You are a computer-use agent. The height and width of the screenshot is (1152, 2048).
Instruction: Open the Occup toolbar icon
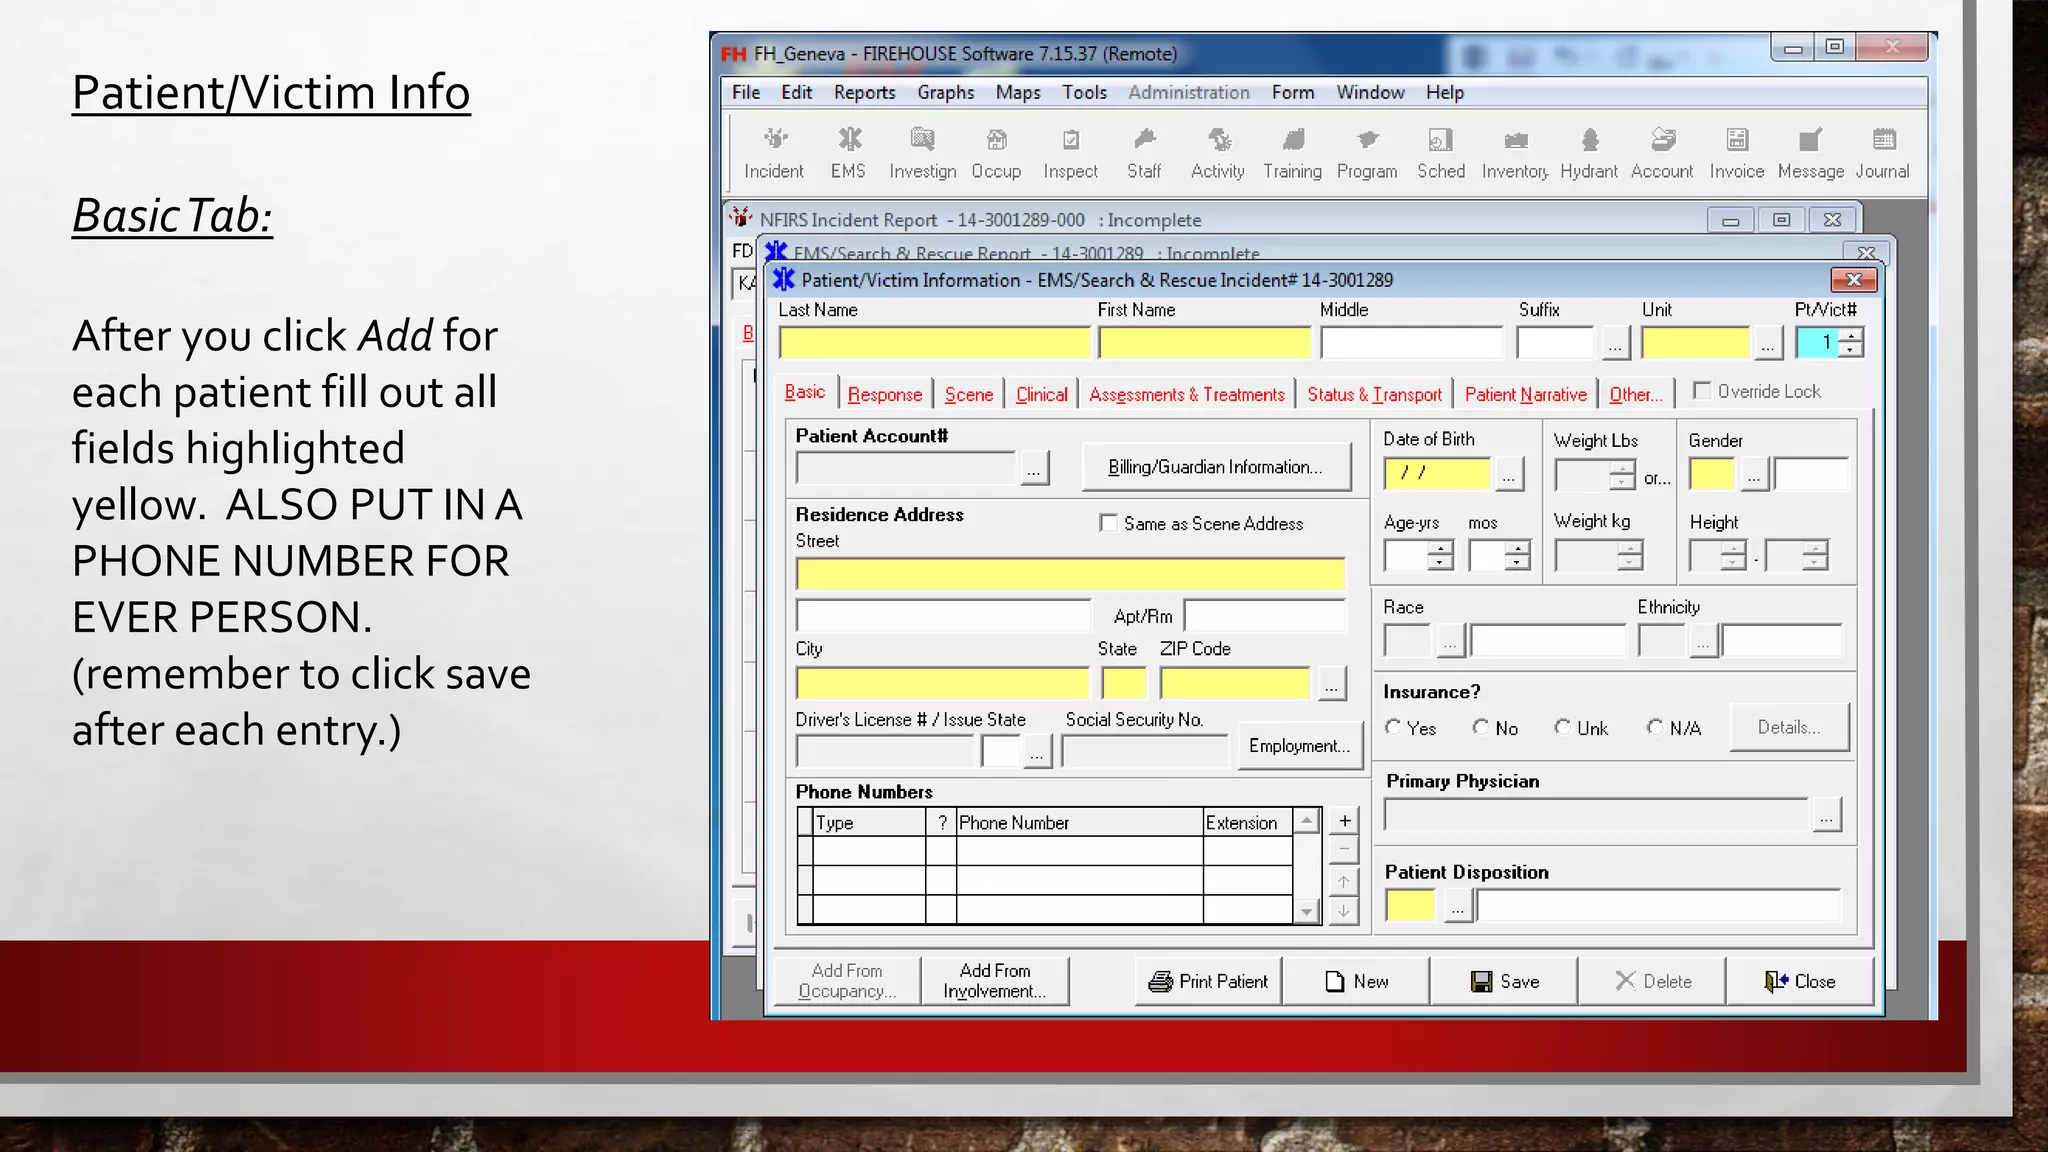[996, 153]
